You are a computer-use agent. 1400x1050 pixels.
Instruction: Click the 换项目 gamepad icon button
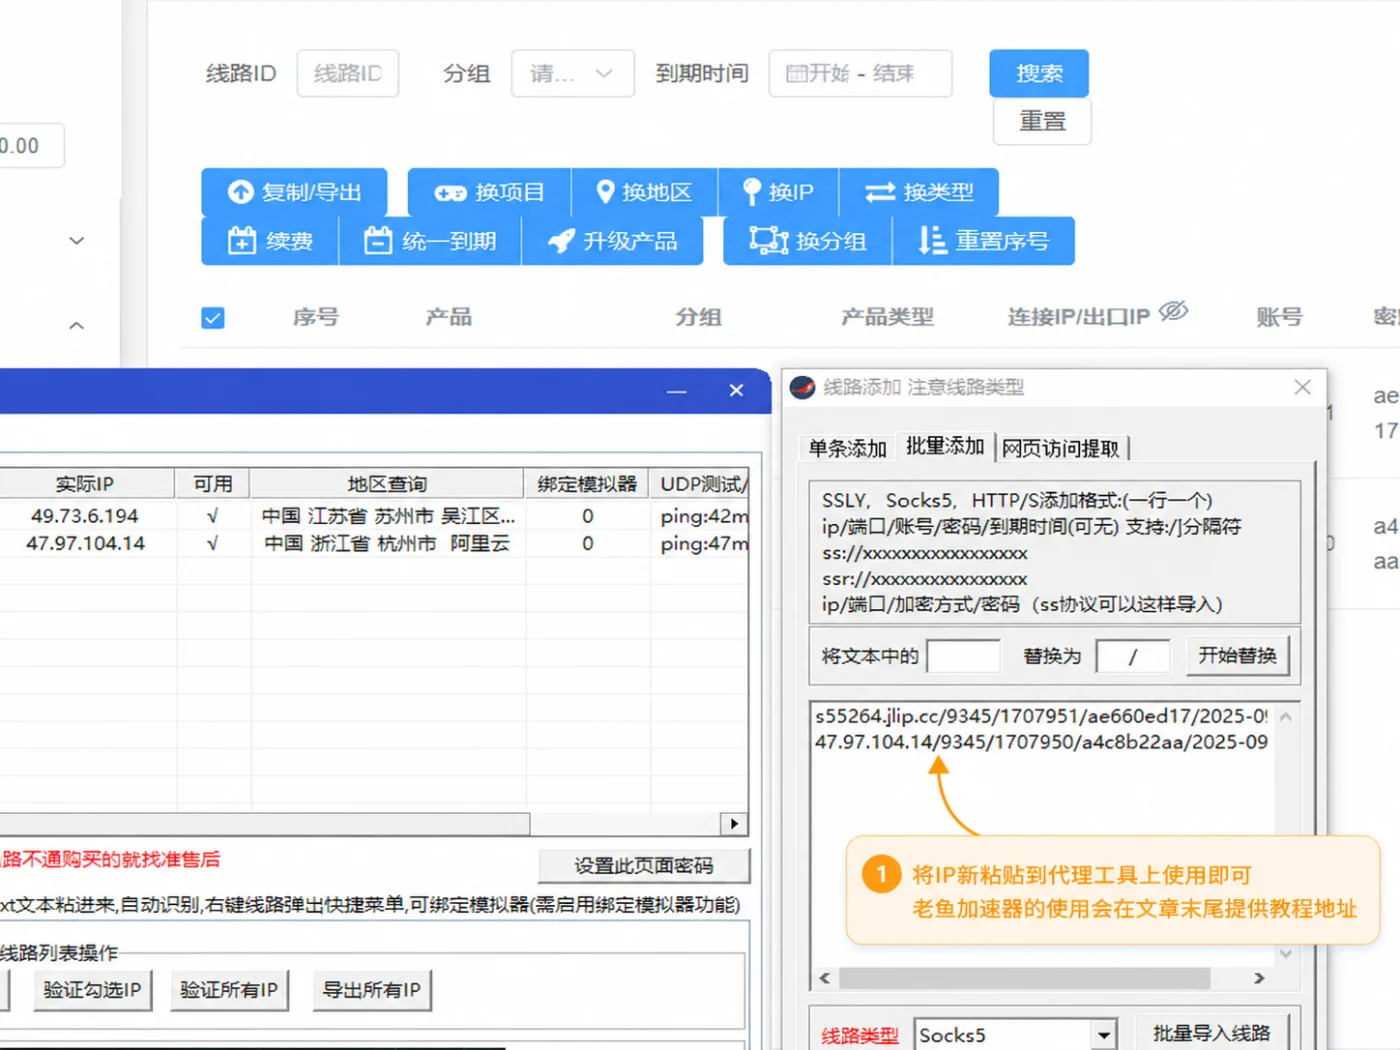tap(489, 192)
